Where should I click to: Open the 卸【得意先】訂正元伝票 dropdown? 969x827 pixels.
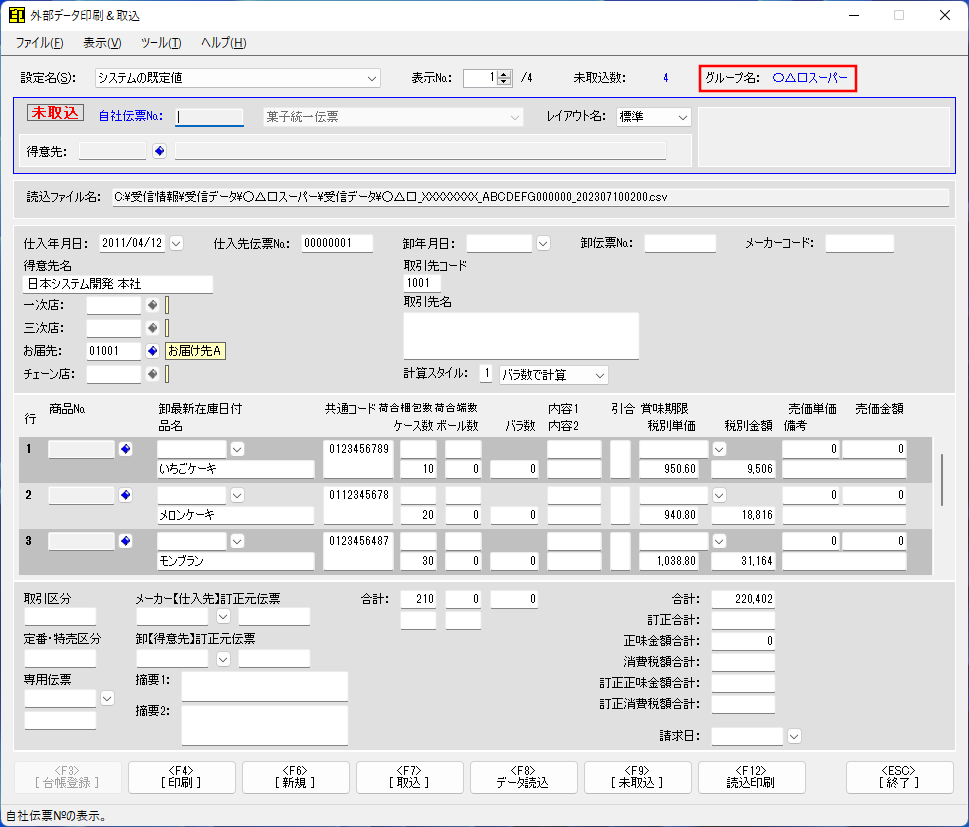tap(223, 659)
